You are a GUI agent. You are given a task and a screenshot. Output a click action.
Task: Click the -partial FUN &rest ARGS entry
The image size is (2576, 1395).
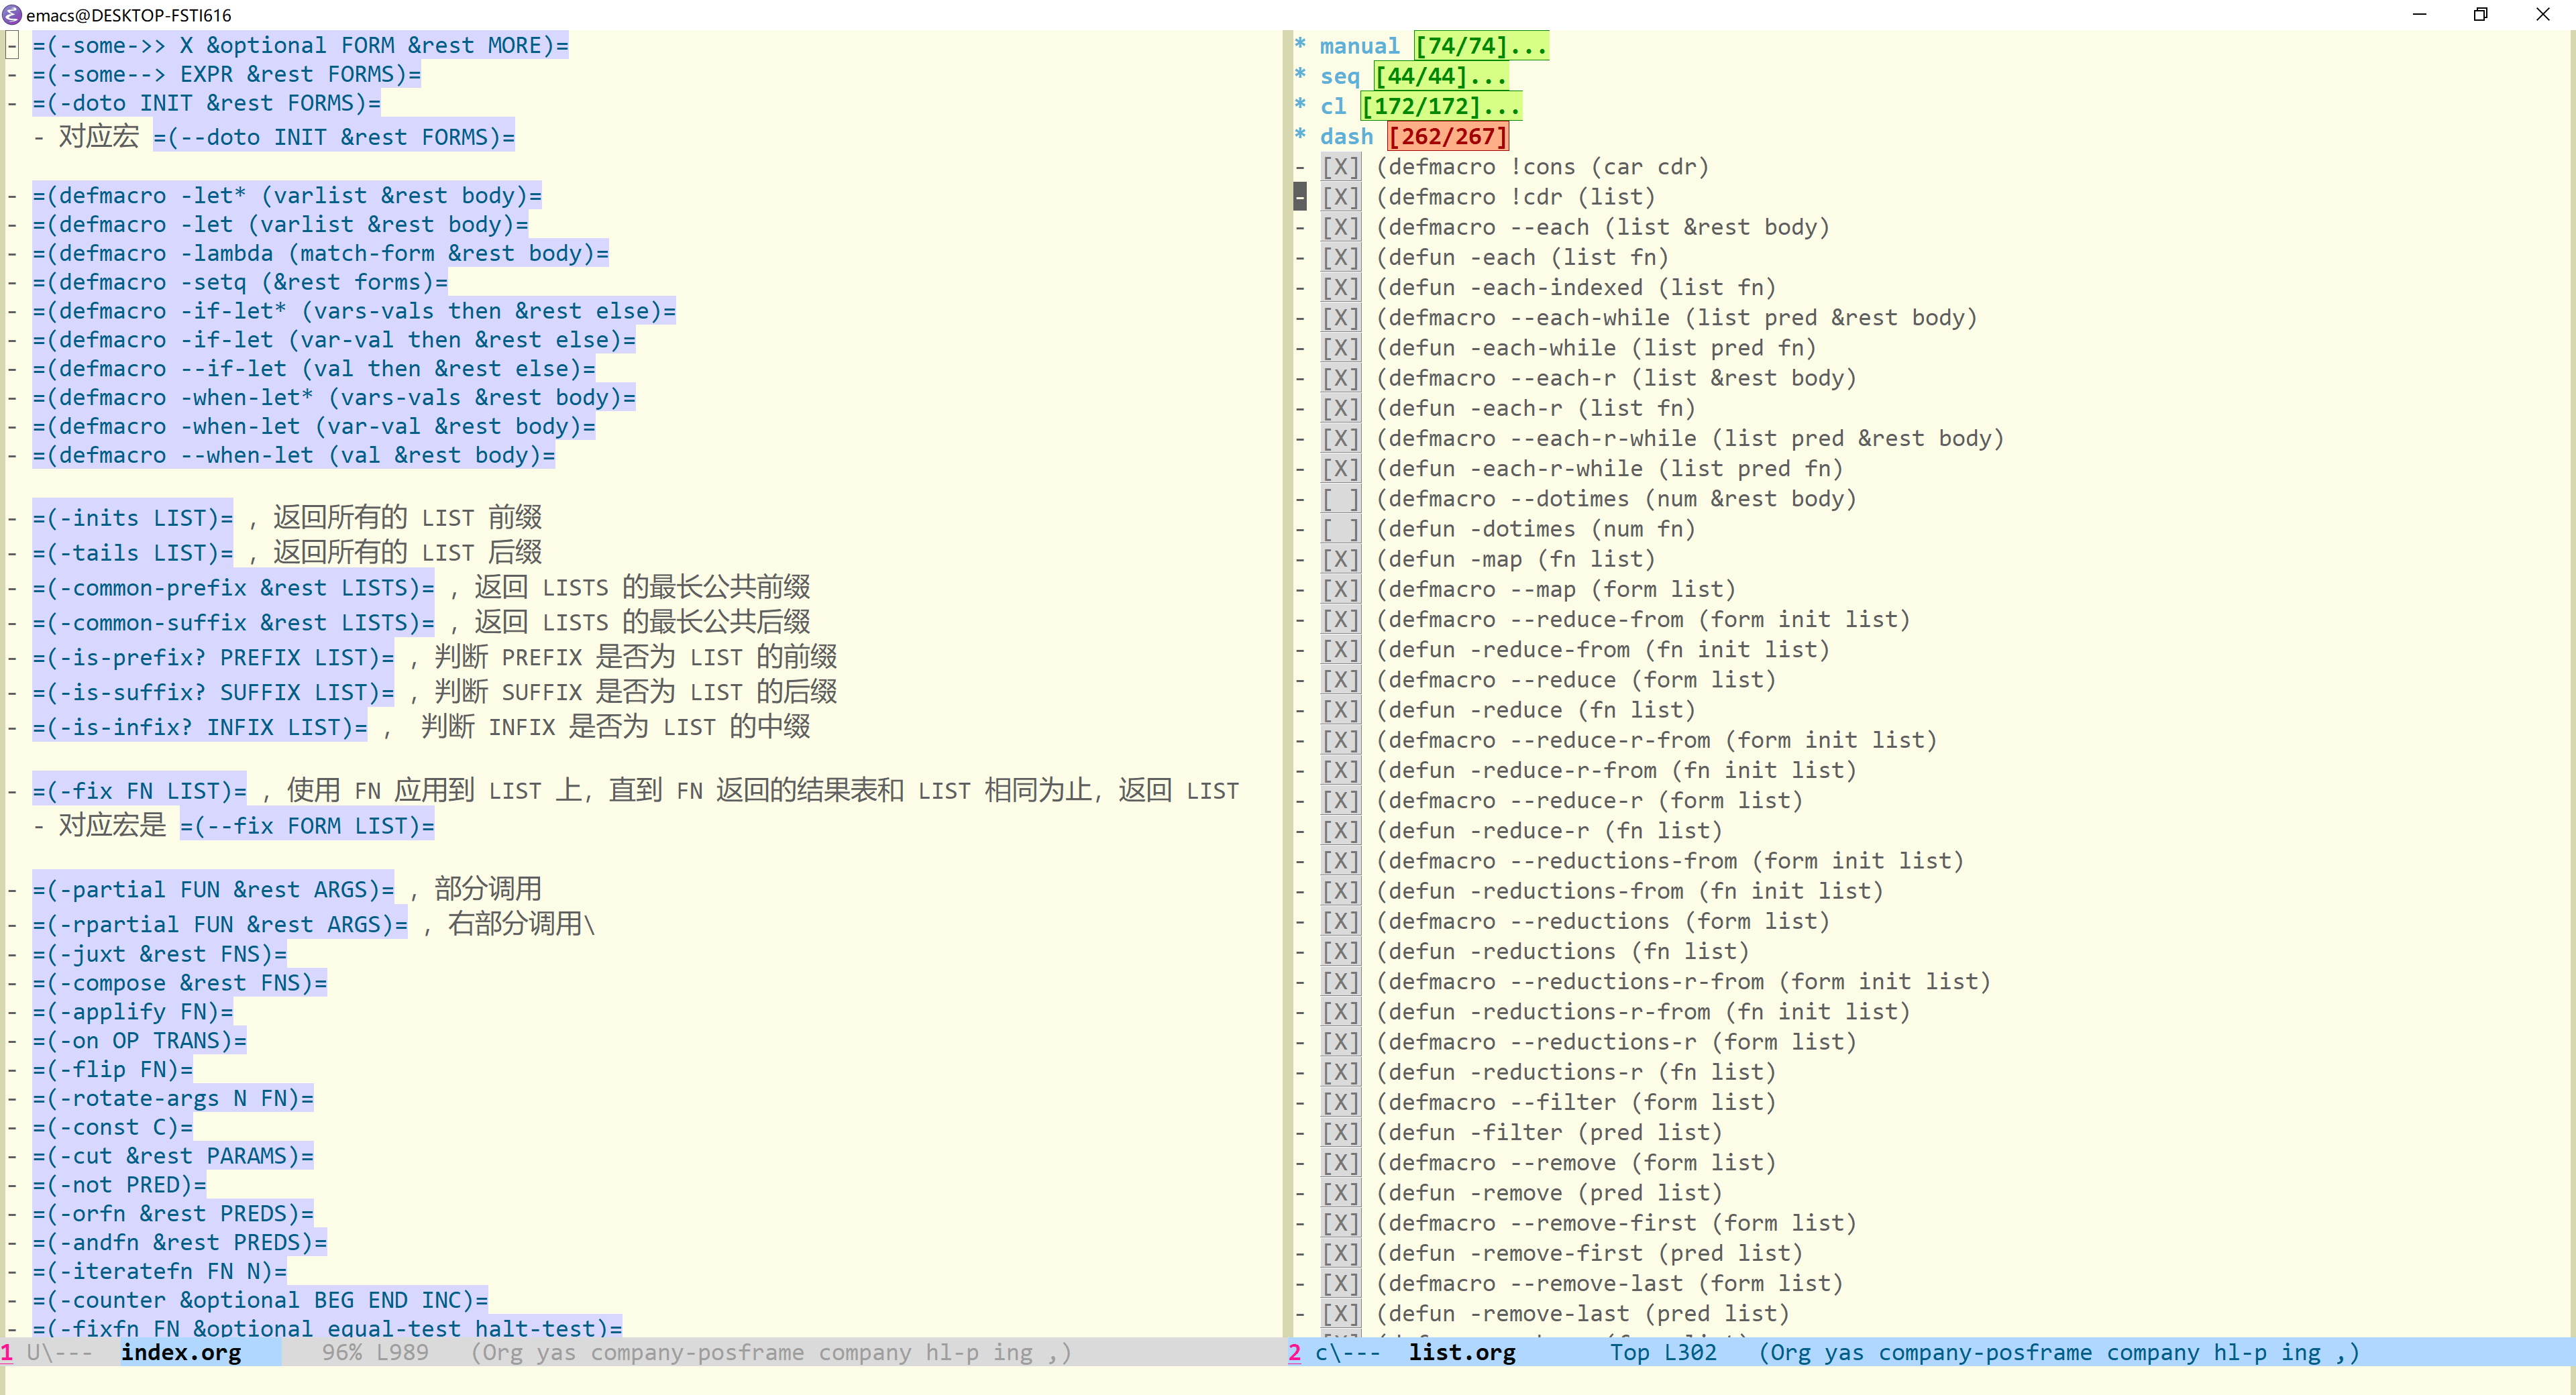213,889
